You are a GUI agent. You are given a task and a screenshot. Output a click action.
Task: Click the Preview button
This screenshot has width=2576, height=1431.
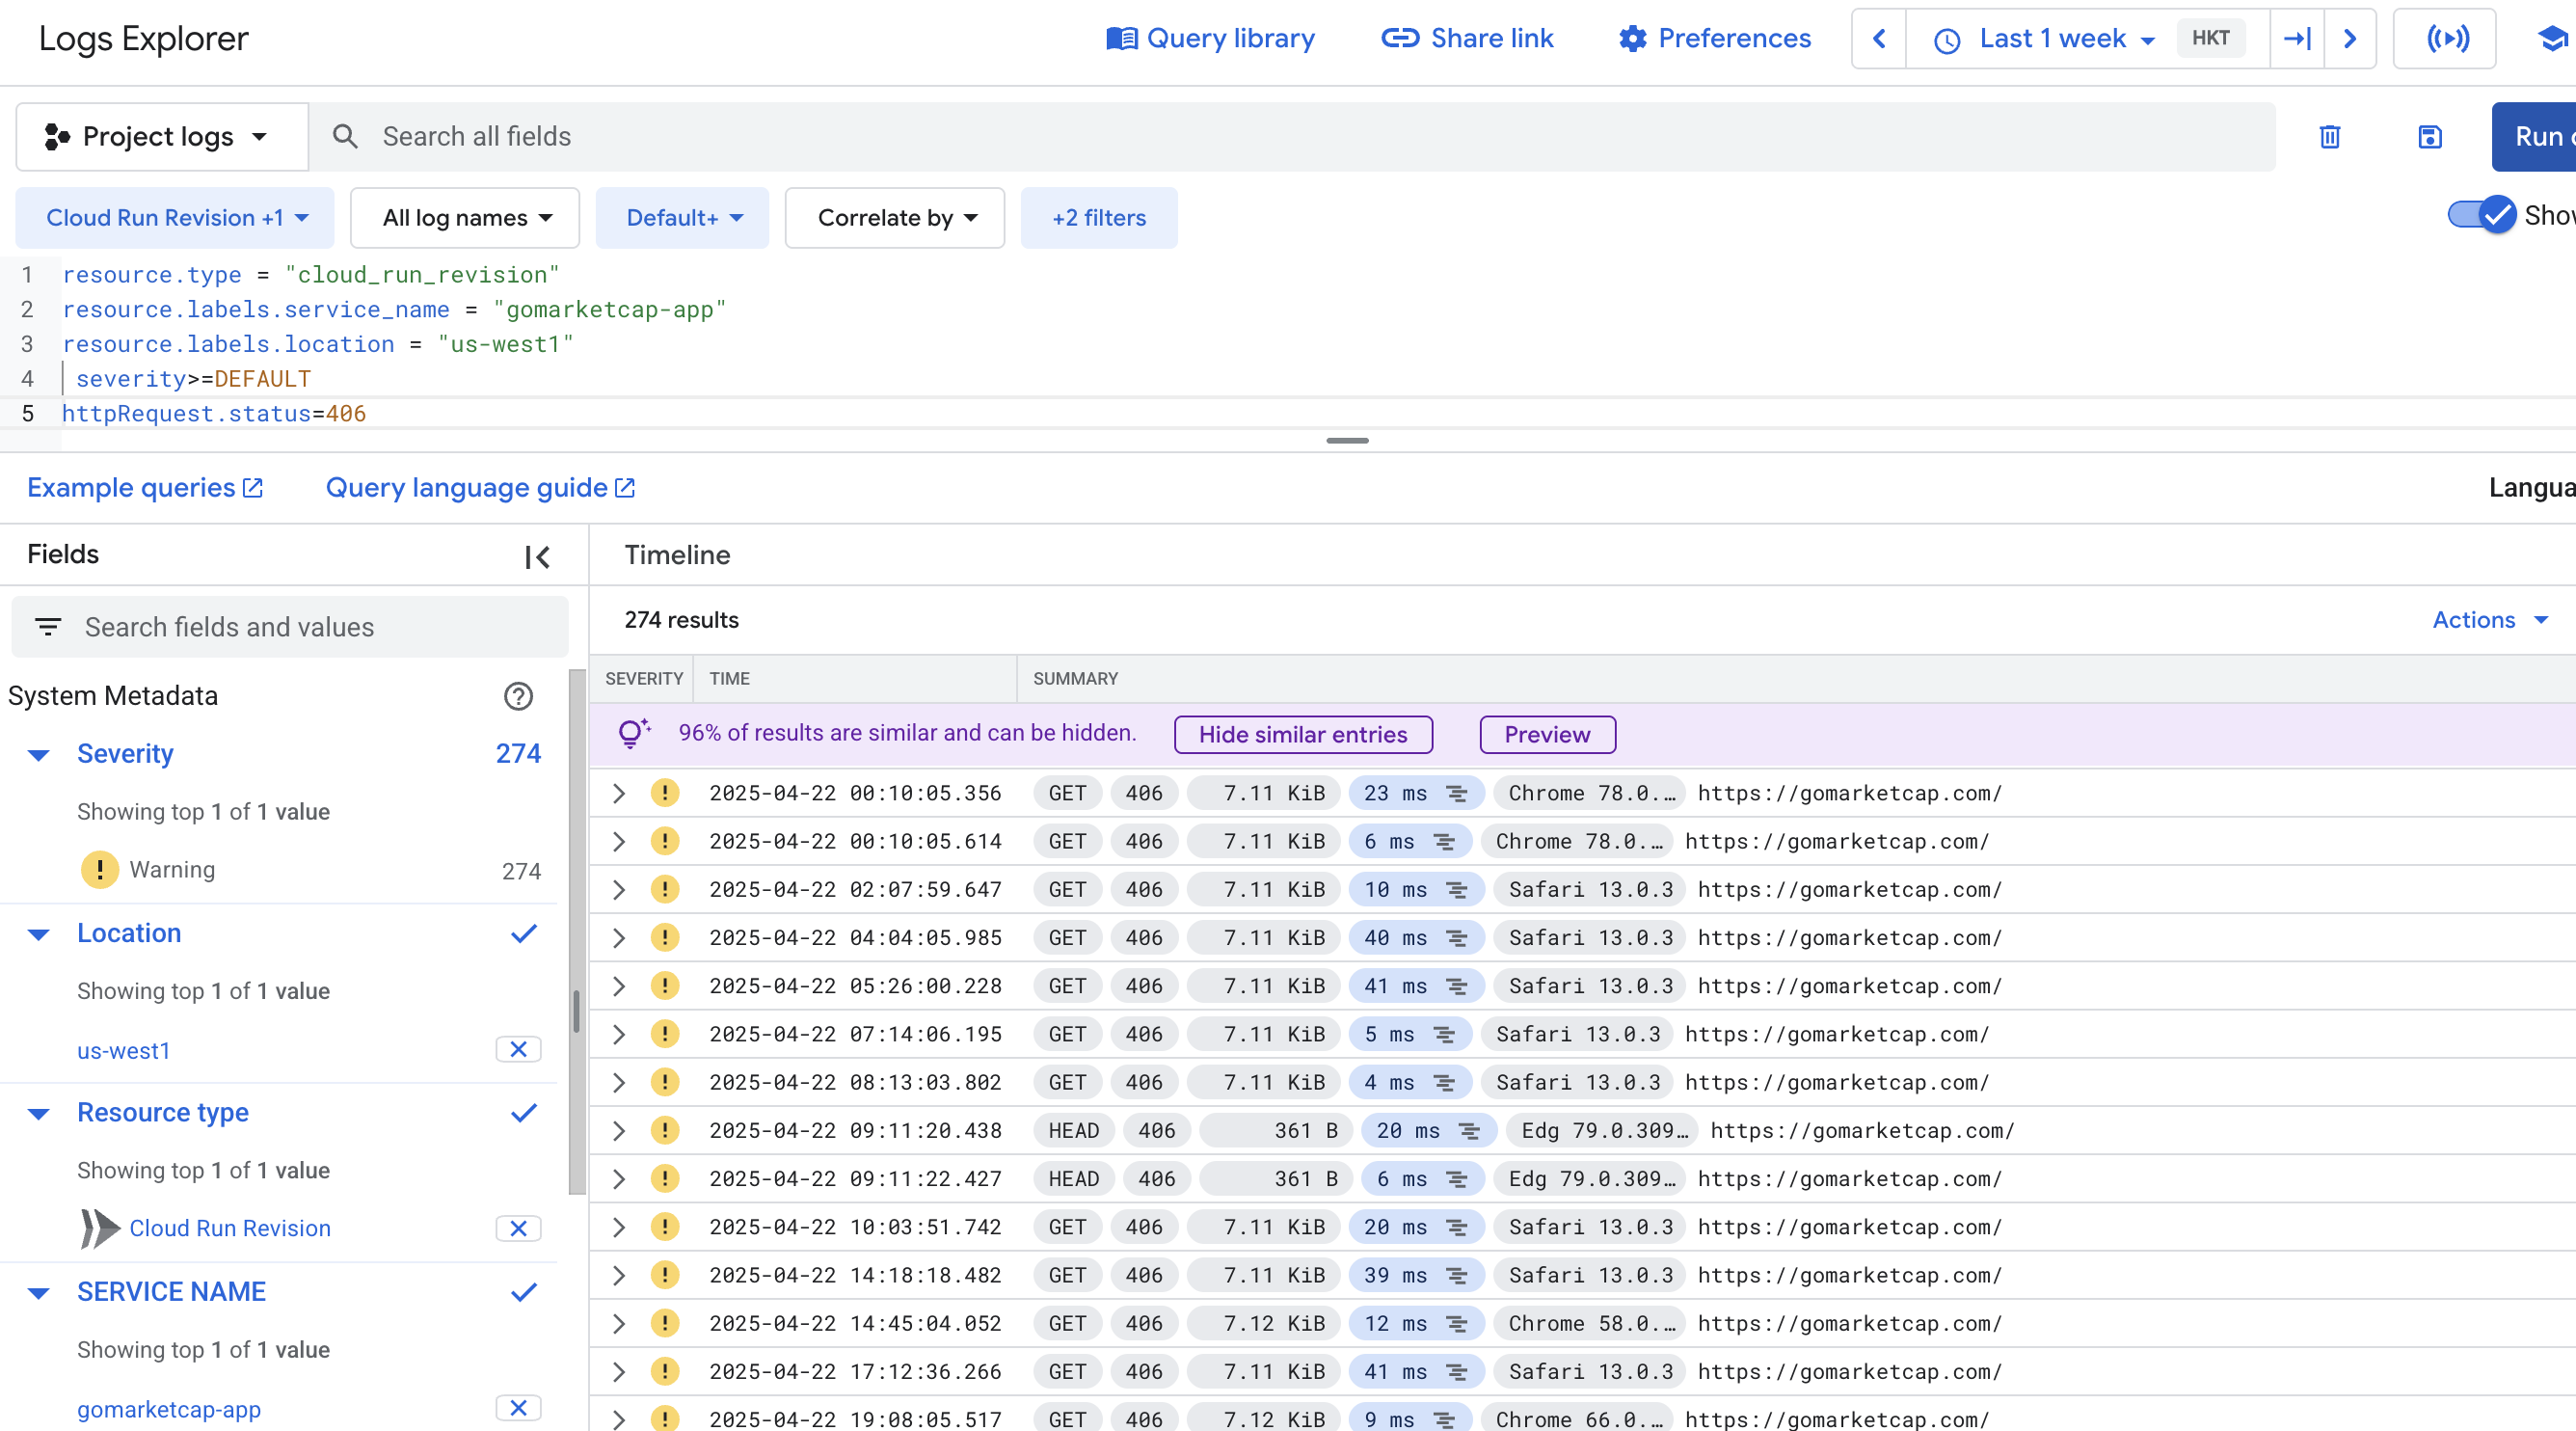click(x=1547, y=734)
